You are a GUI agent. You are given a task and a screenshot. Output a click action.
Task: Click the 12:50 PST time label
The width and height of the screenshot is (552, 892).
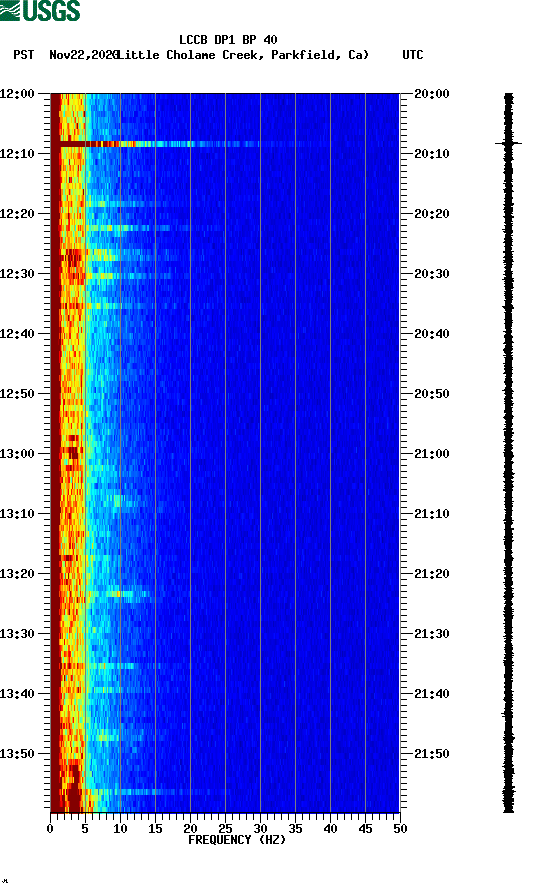[17, 394]
